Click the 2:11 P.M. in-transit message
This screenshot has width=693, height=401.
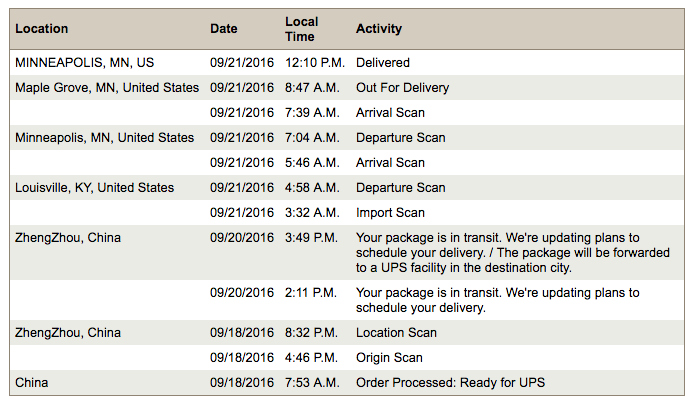[x=498, y=300]
